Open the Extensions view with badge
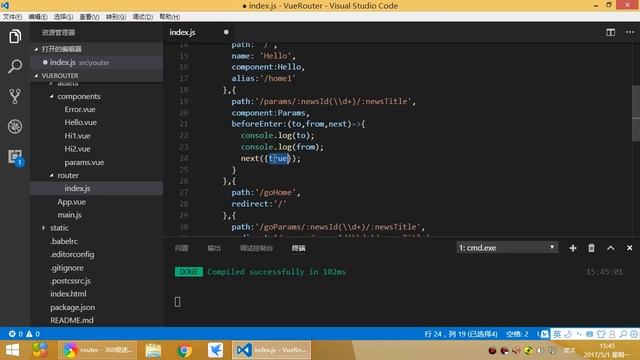 (x=16, y=157)
